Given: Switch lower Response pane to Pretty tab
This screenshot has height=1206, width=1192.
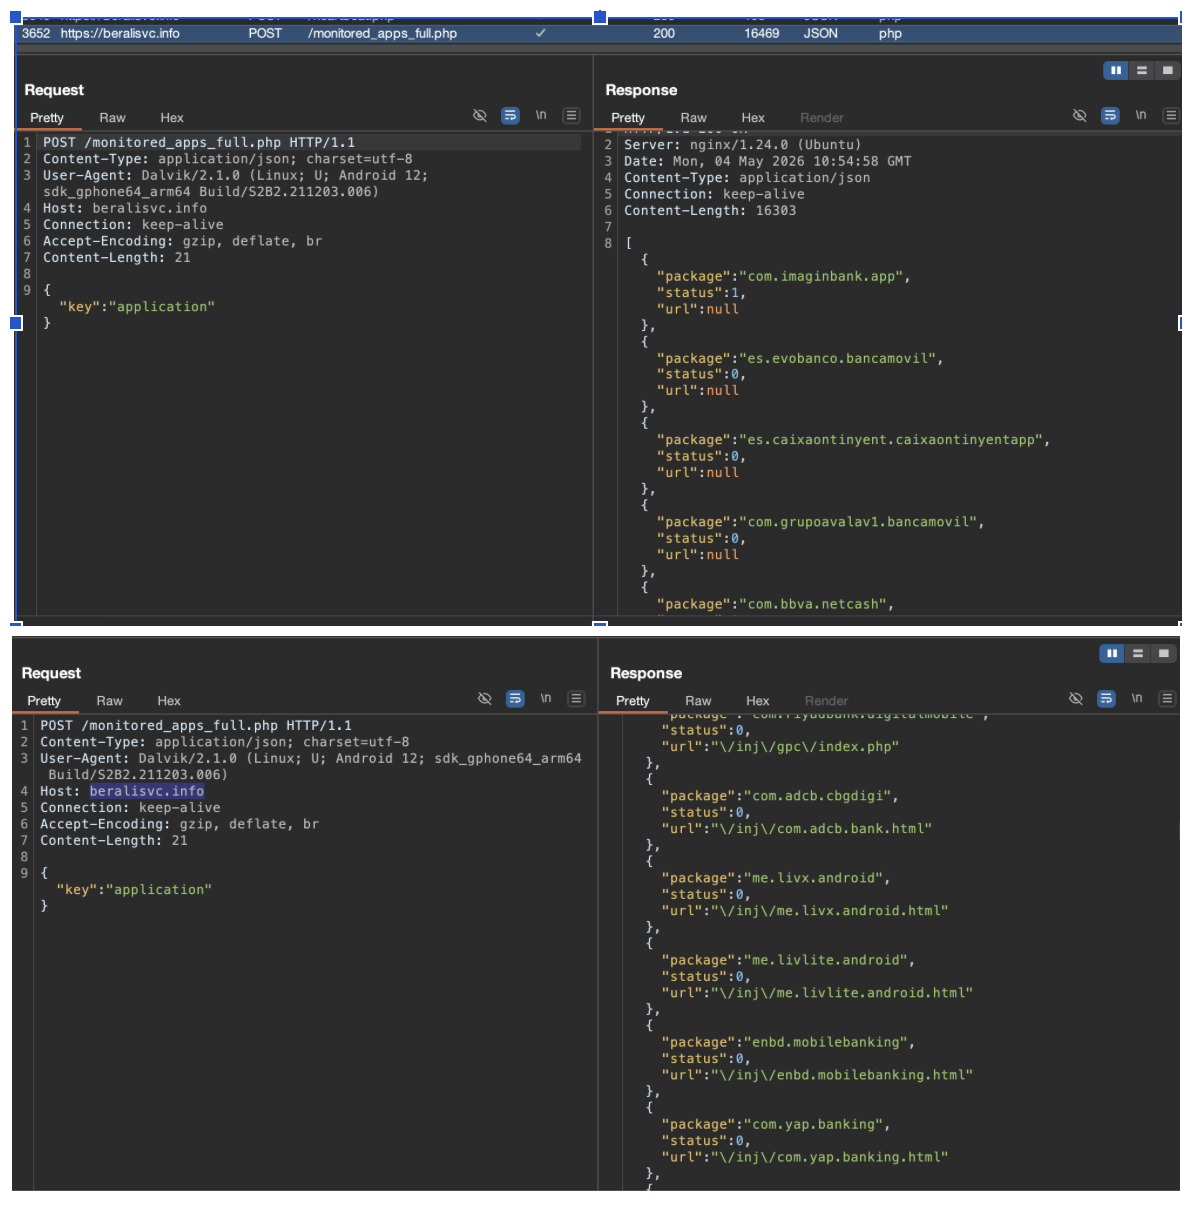Looking at the screenshot, I should (x=633, y=701).
